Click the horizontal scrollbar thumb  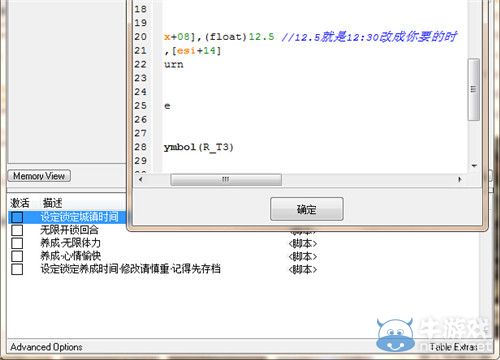click(226, 180)
